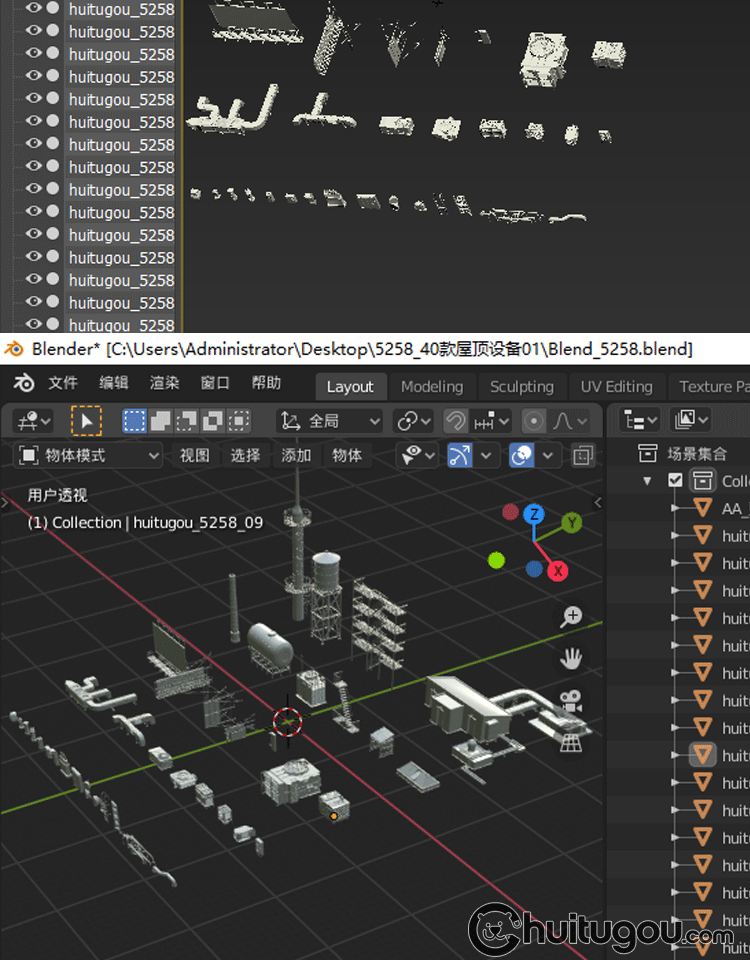Screen dimensions: 750x960
Task: Click the Blender logo icon in menu bar
Action: click(x=24, y=383)
